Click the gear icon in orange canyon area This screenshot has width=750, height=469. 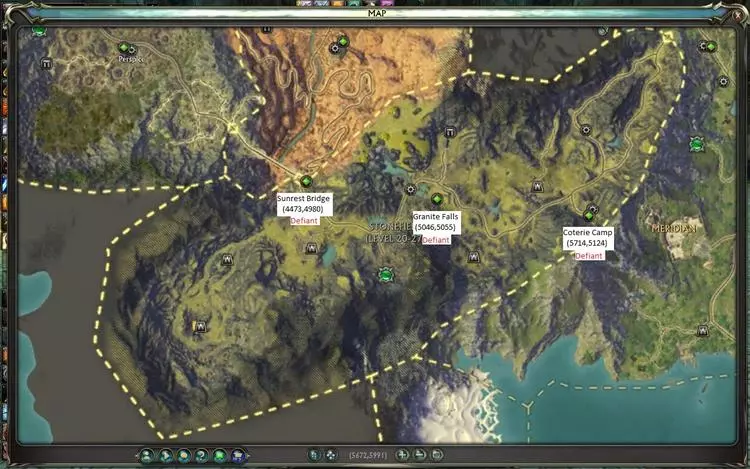(335, 48)
